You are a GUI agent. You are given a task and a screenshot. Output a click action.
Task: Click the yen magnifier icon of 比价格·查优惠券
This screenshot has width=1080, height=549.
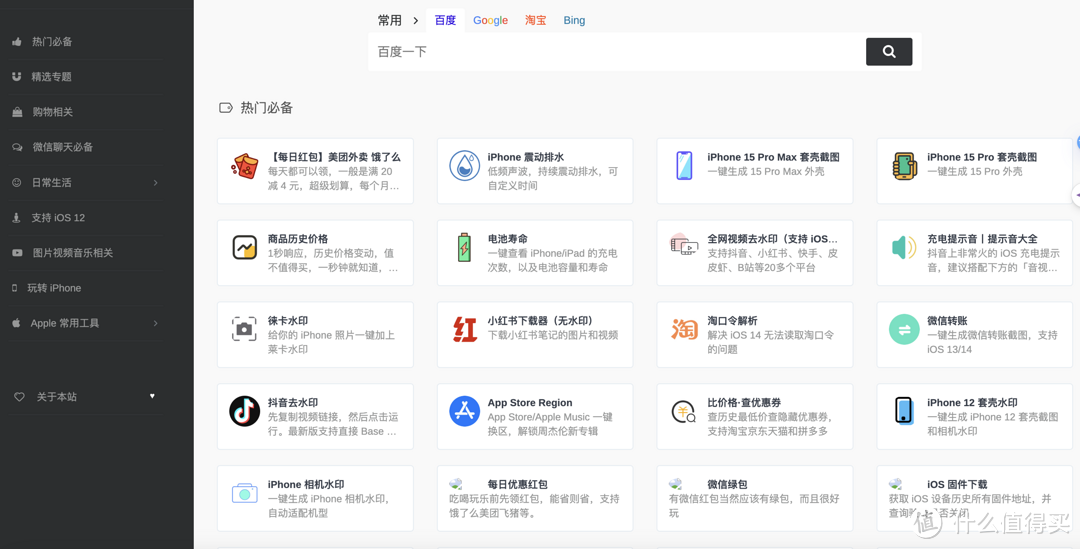(684, 412)
